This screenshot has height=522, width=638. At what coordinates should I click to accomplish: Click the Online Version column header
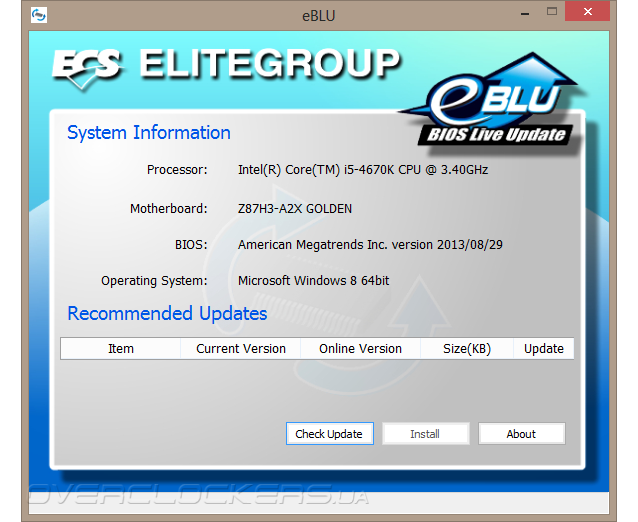(360, 349)
